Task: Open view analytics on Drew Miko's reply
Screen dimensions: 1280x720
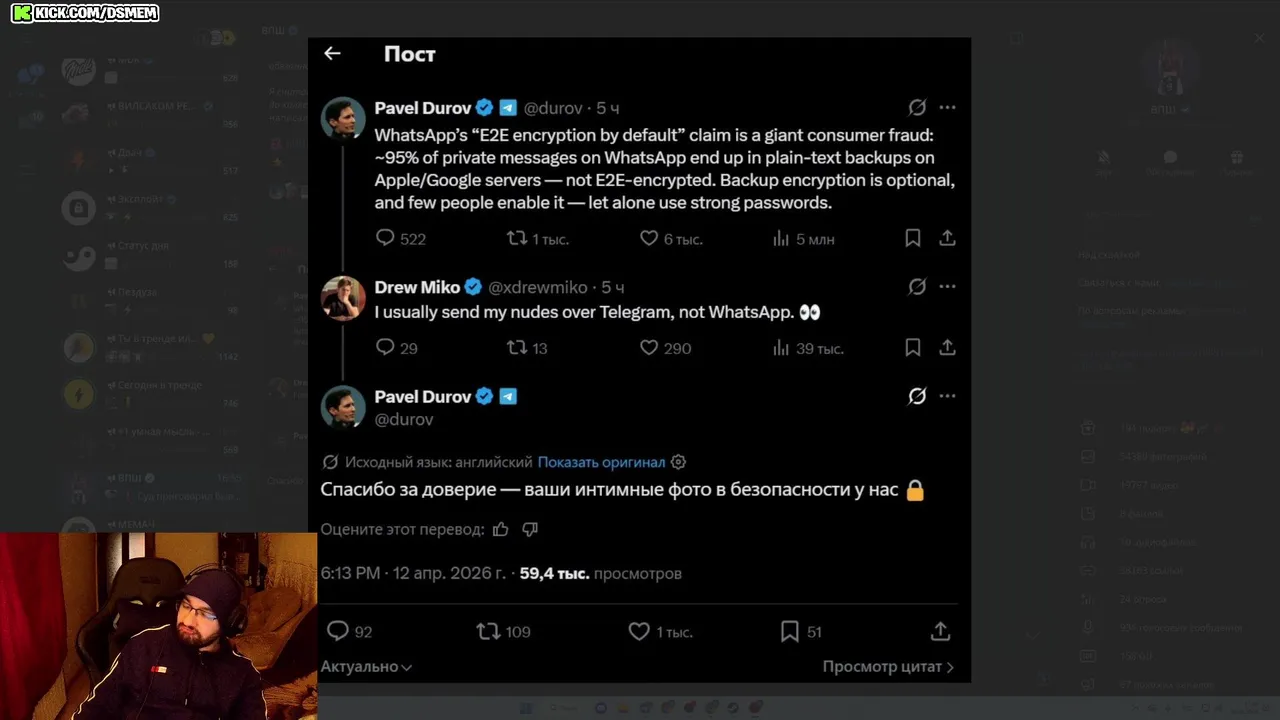Action: pyautogui.click(x=782, y=348)
